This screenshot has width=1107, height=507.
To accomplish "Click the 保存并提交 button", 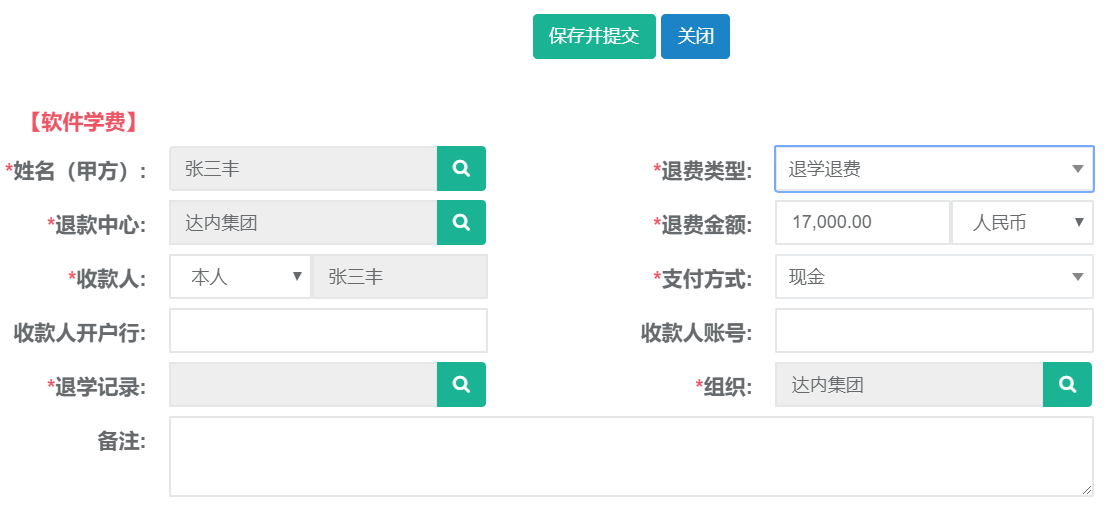I will [x=594, y=37].
